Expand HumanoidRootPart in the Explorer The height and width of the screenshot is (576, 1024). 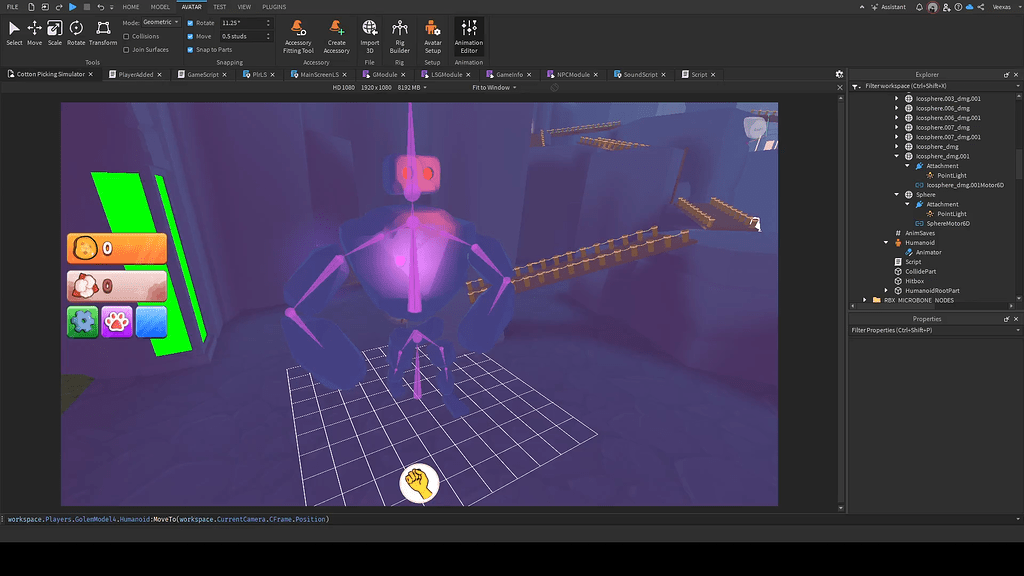click(887, 291)
